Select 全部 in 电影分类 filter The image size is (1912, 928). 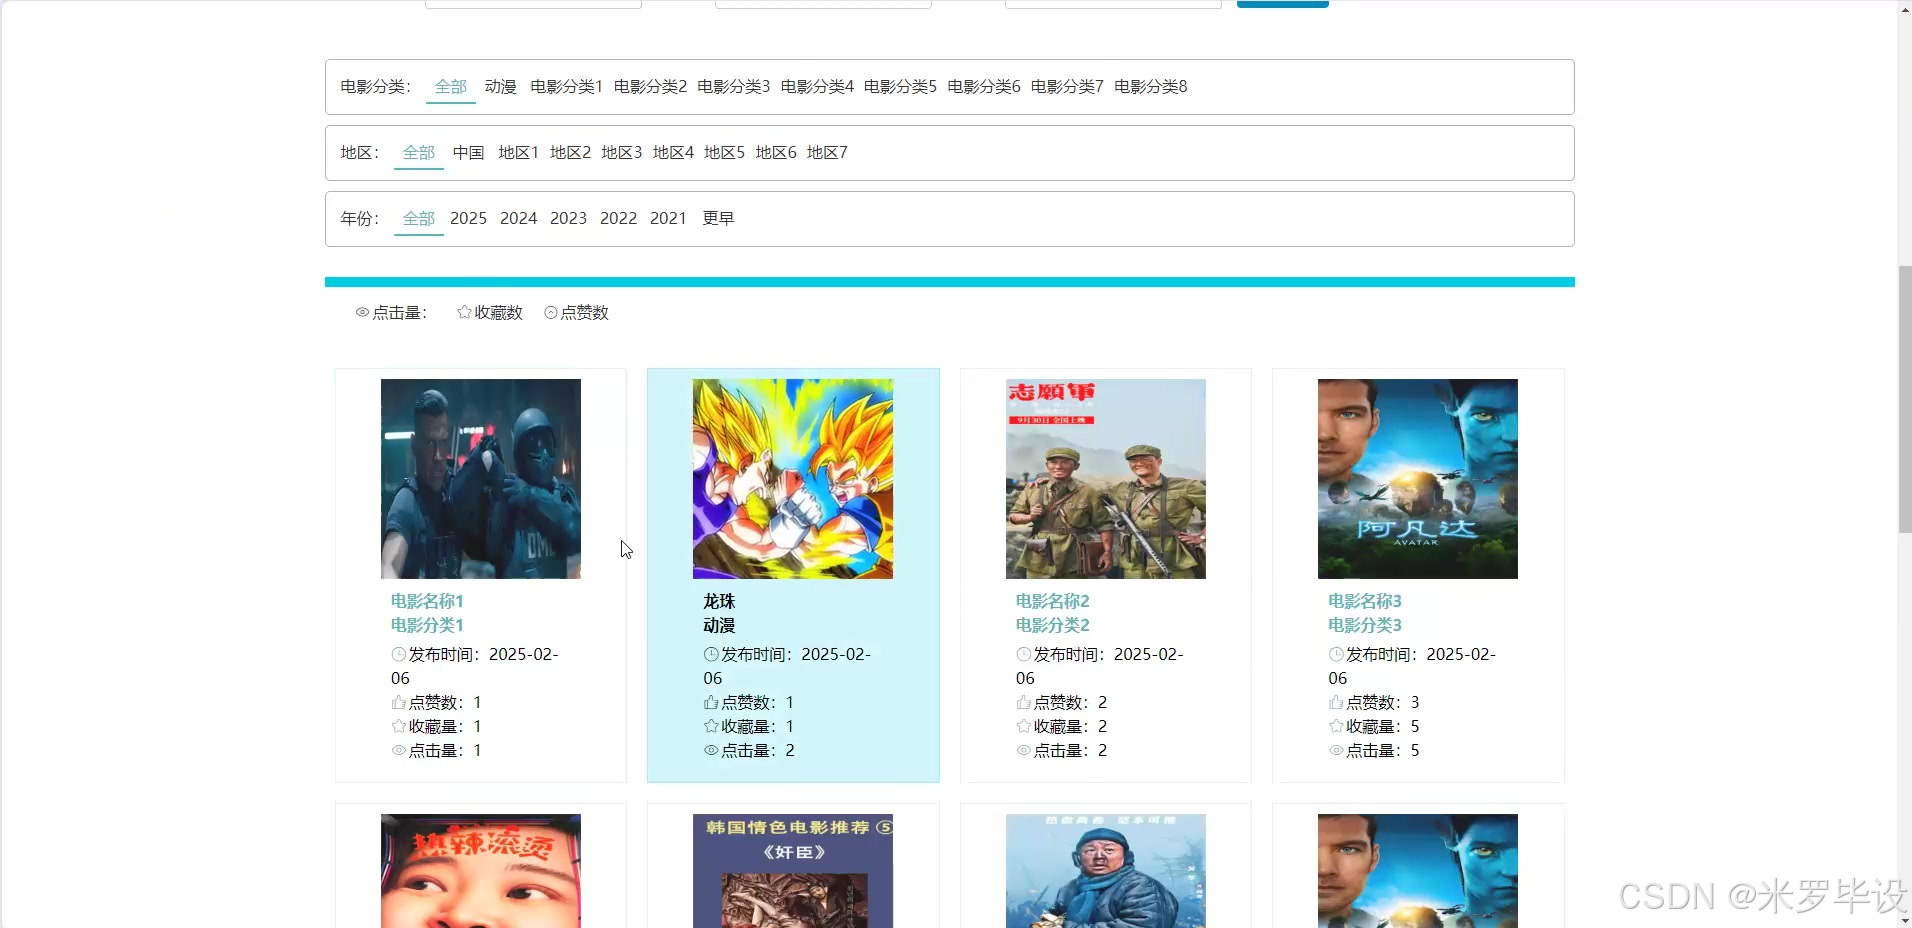point(451,87)
